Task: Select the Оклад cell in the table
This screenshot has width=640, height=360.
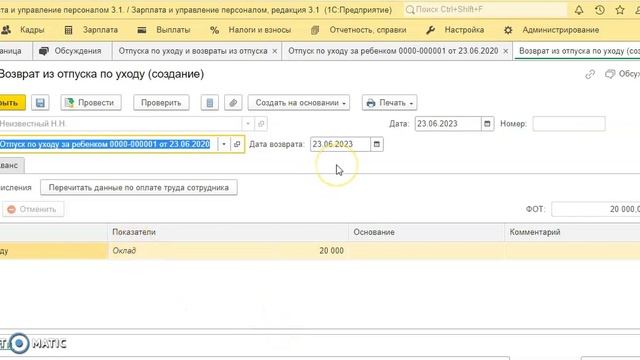Action: (x=124, y=251)
